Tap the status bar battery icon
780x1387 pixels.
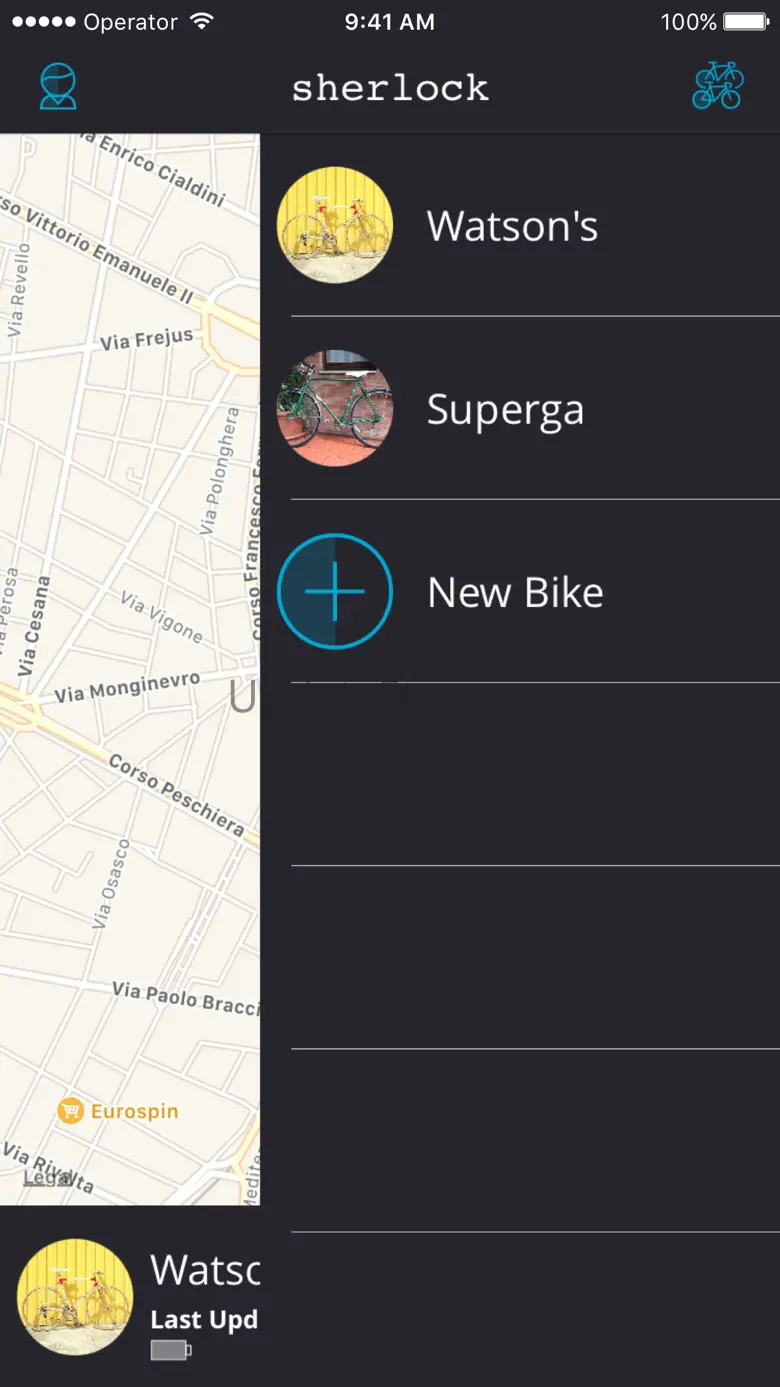click(x=744, y=22)
